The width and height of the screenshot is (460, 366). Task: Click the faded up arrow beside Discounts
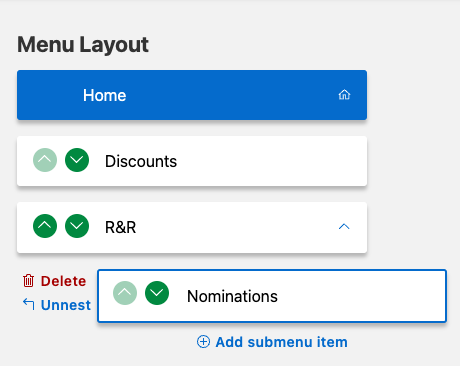pyautogui.click(x=45, y=160)
